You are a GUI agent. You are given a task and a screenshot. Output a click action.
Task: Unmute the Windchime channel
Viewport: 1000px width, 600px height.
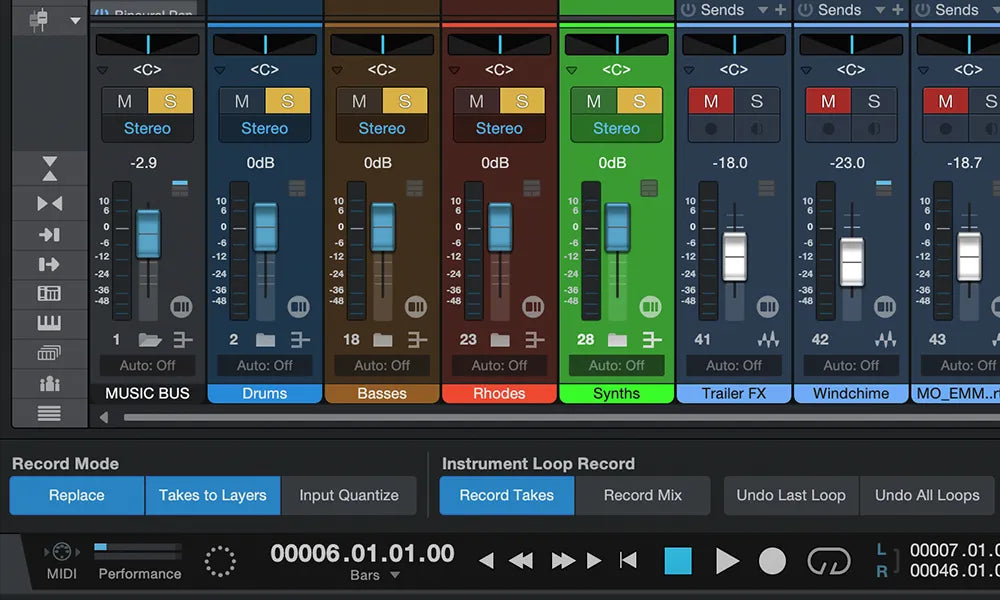pos(827,101)
